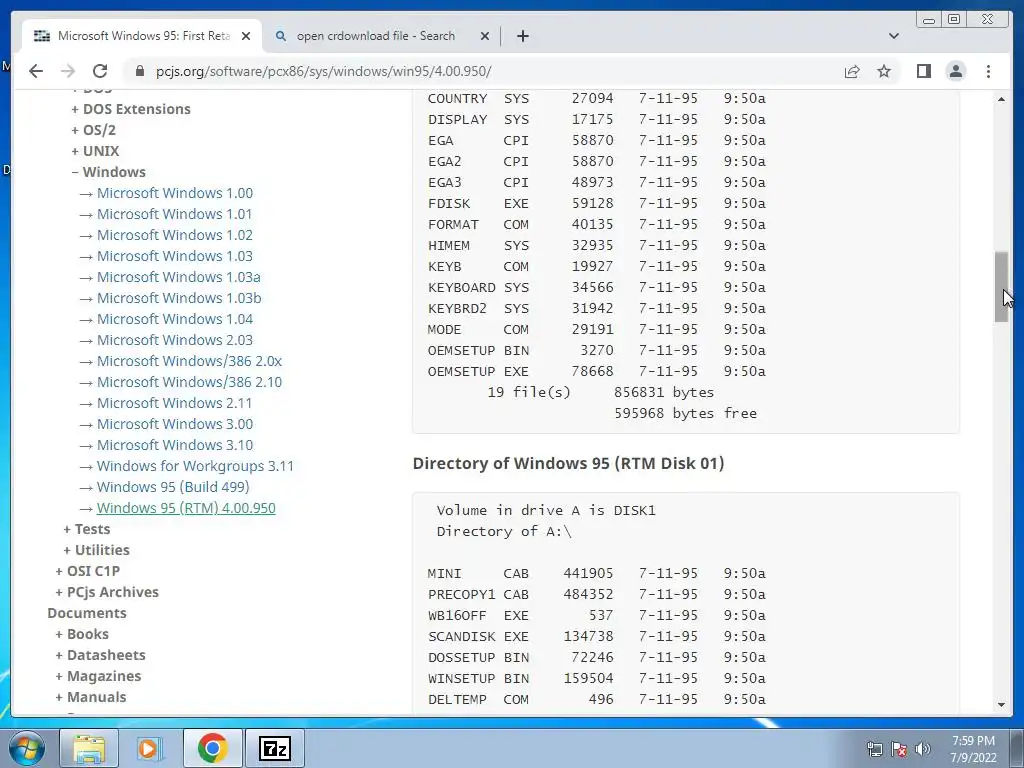Screen dimensions: 1024x768
Task: Expand the Tests section
Action: [87, 529]
